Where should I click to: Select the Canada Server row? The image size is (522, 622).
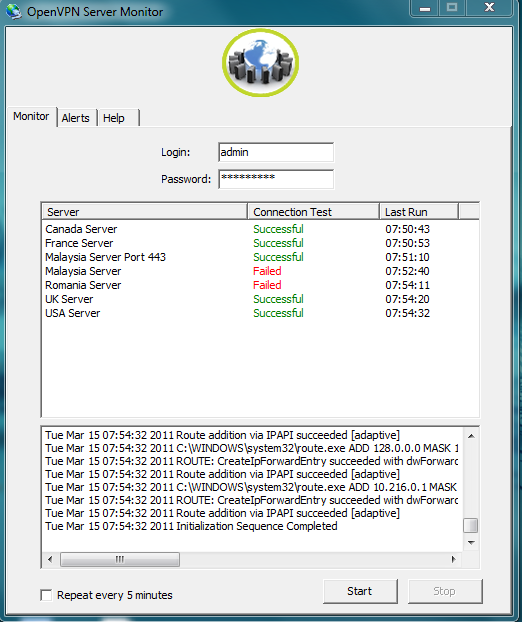click(260, 229)
